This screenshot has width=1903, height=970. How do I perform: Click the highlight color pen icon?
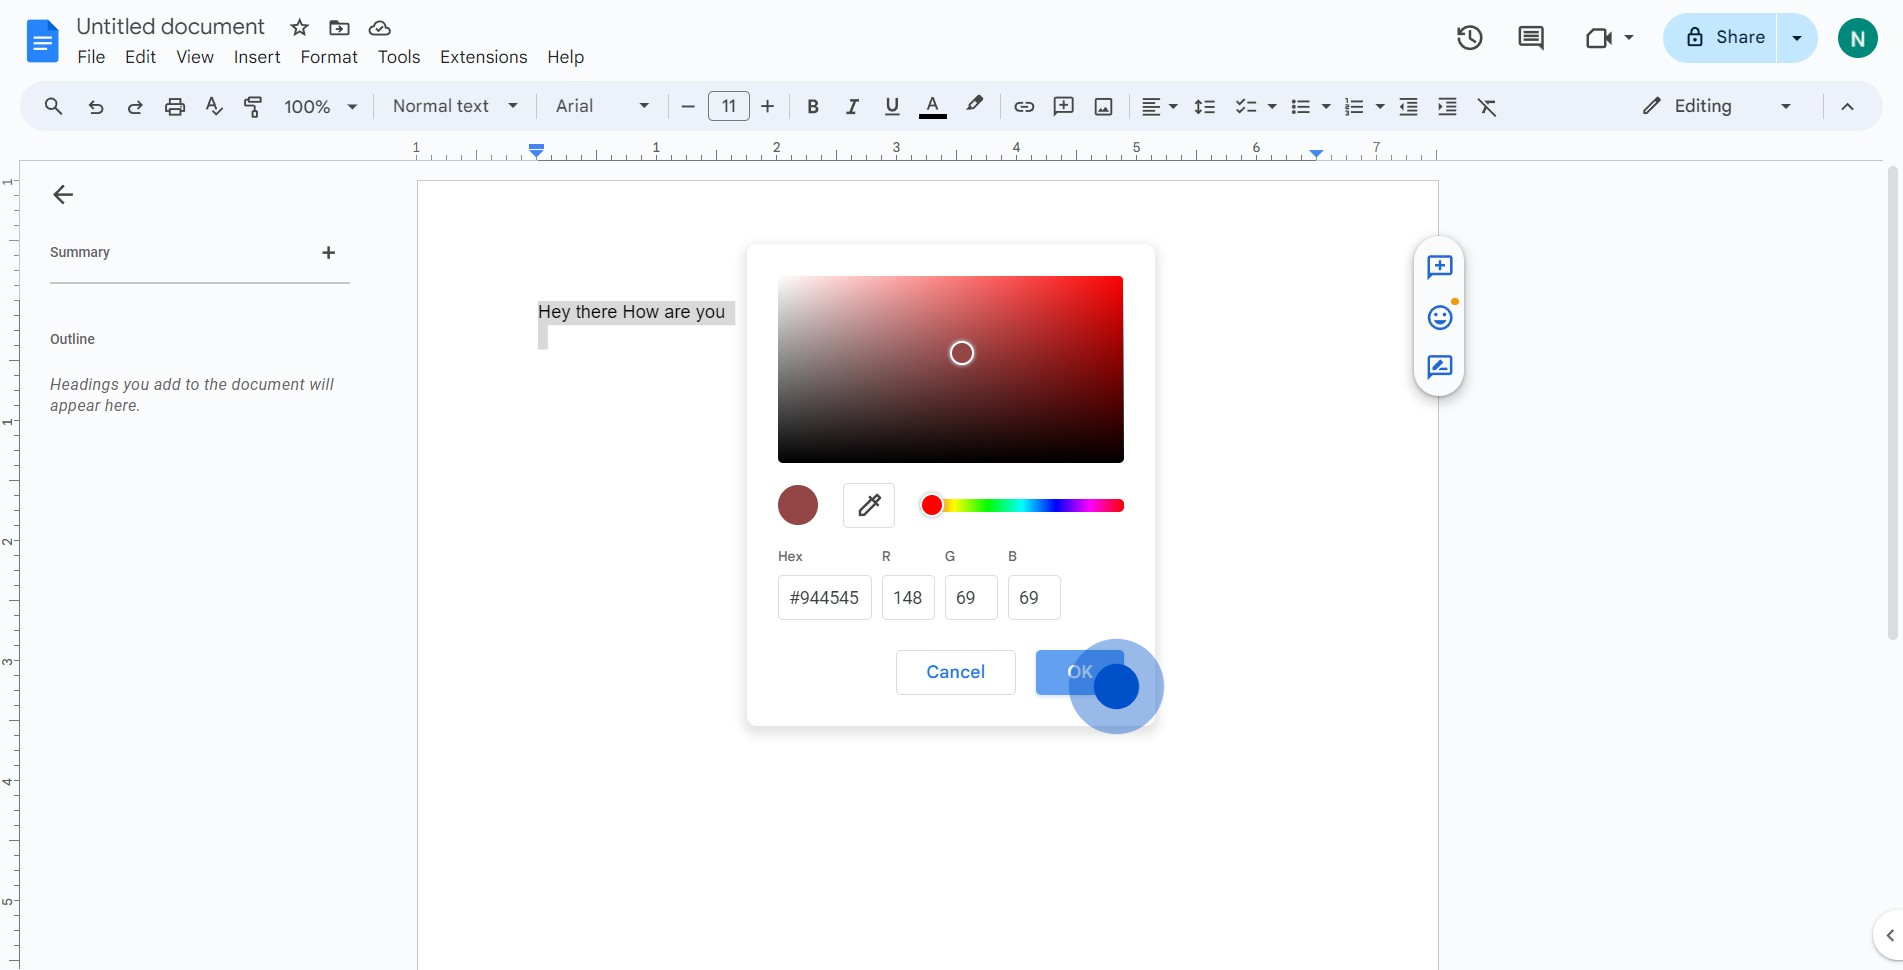click(974, 105)
